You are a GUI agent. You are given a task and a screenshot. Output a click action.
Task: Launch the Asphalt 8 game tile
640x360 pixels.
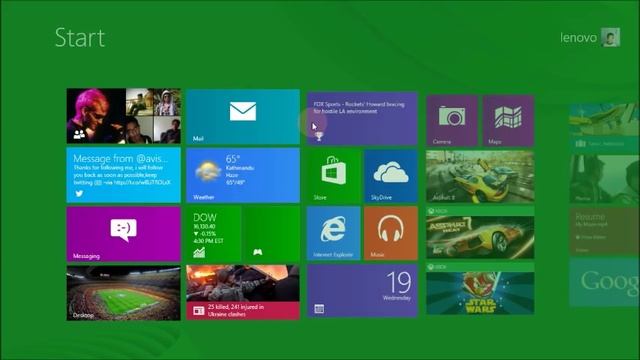480,177
